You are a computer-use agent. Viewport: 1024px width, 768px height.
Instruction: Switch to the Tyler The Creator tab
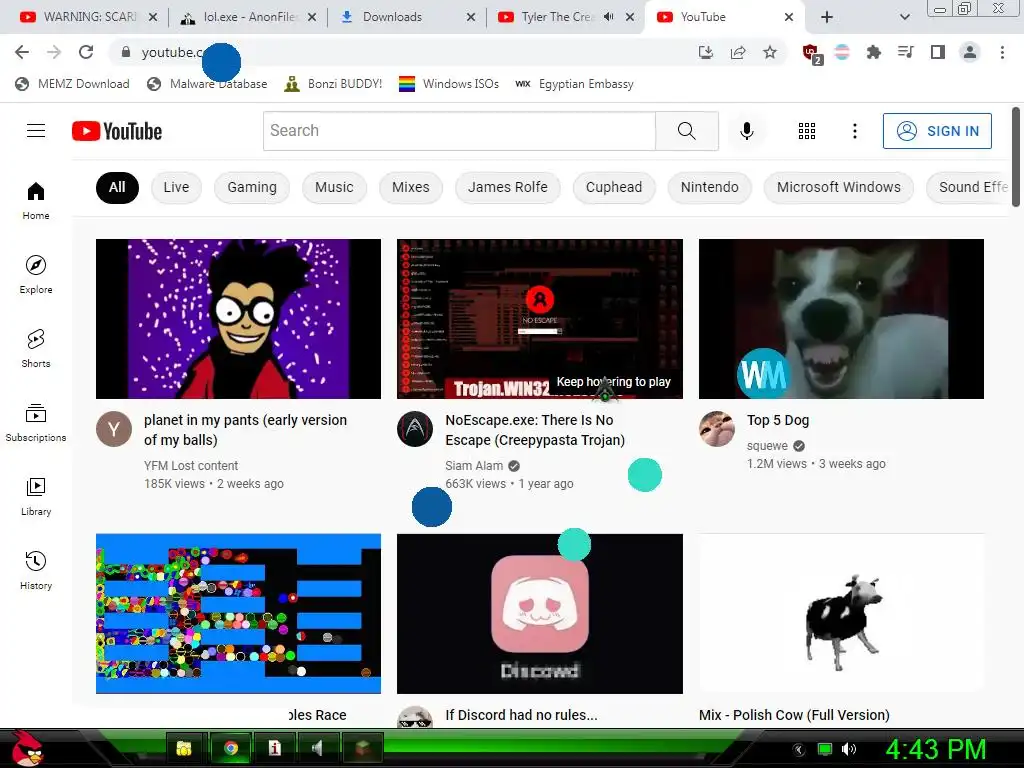point(556,17)
